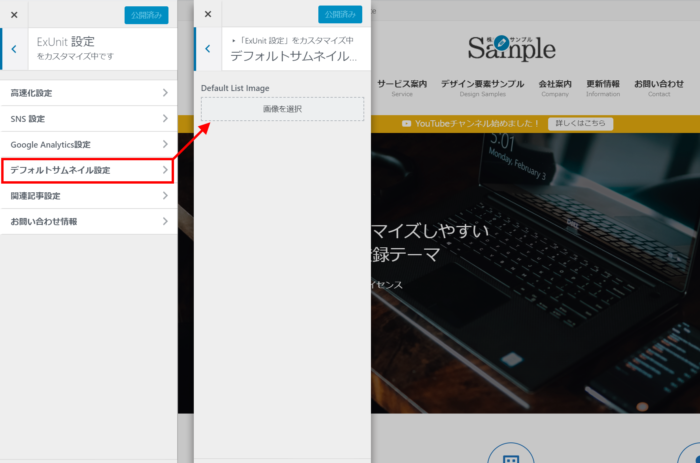
Task: Expand chevron on SNS 設定 row
Action: point(165,118)
